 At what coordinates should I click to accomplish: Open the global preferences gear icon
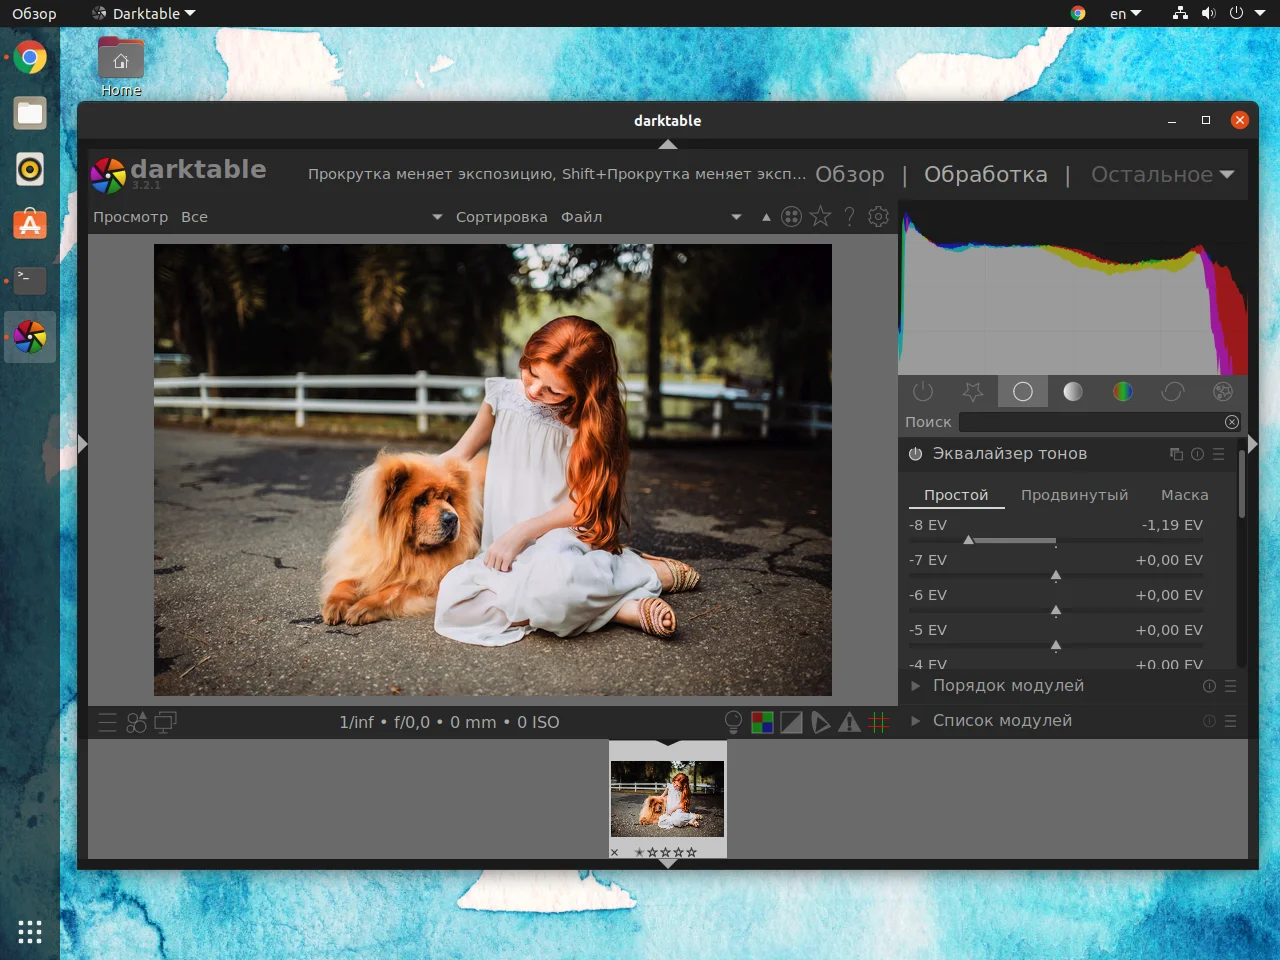[x=878, y=217]
